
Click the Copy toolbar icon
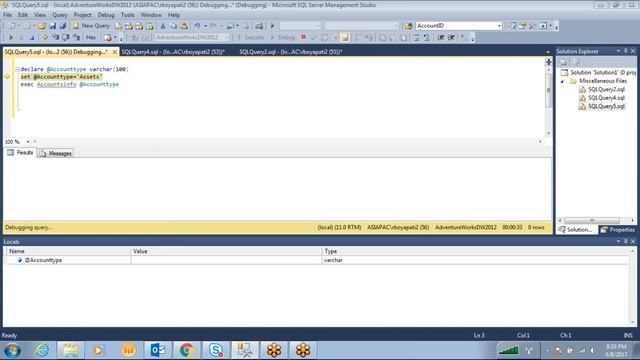click(173, 26)
